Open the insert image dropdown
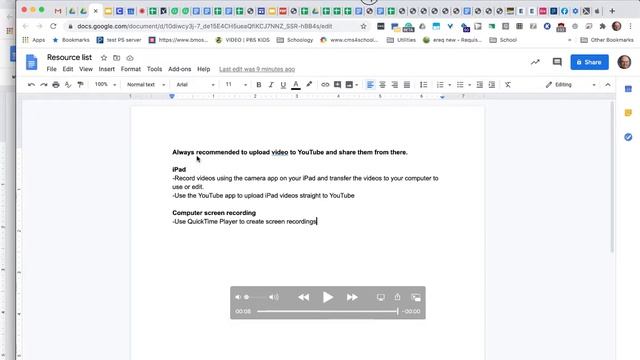This screenshot has height=360, width=640. pos(352,84)
